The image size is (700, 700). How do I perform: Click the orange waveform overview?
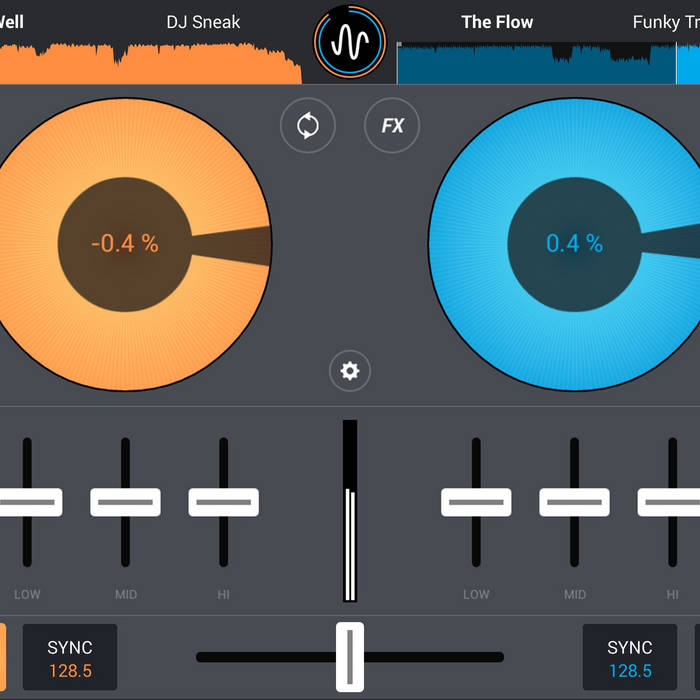tap(150, 65)
